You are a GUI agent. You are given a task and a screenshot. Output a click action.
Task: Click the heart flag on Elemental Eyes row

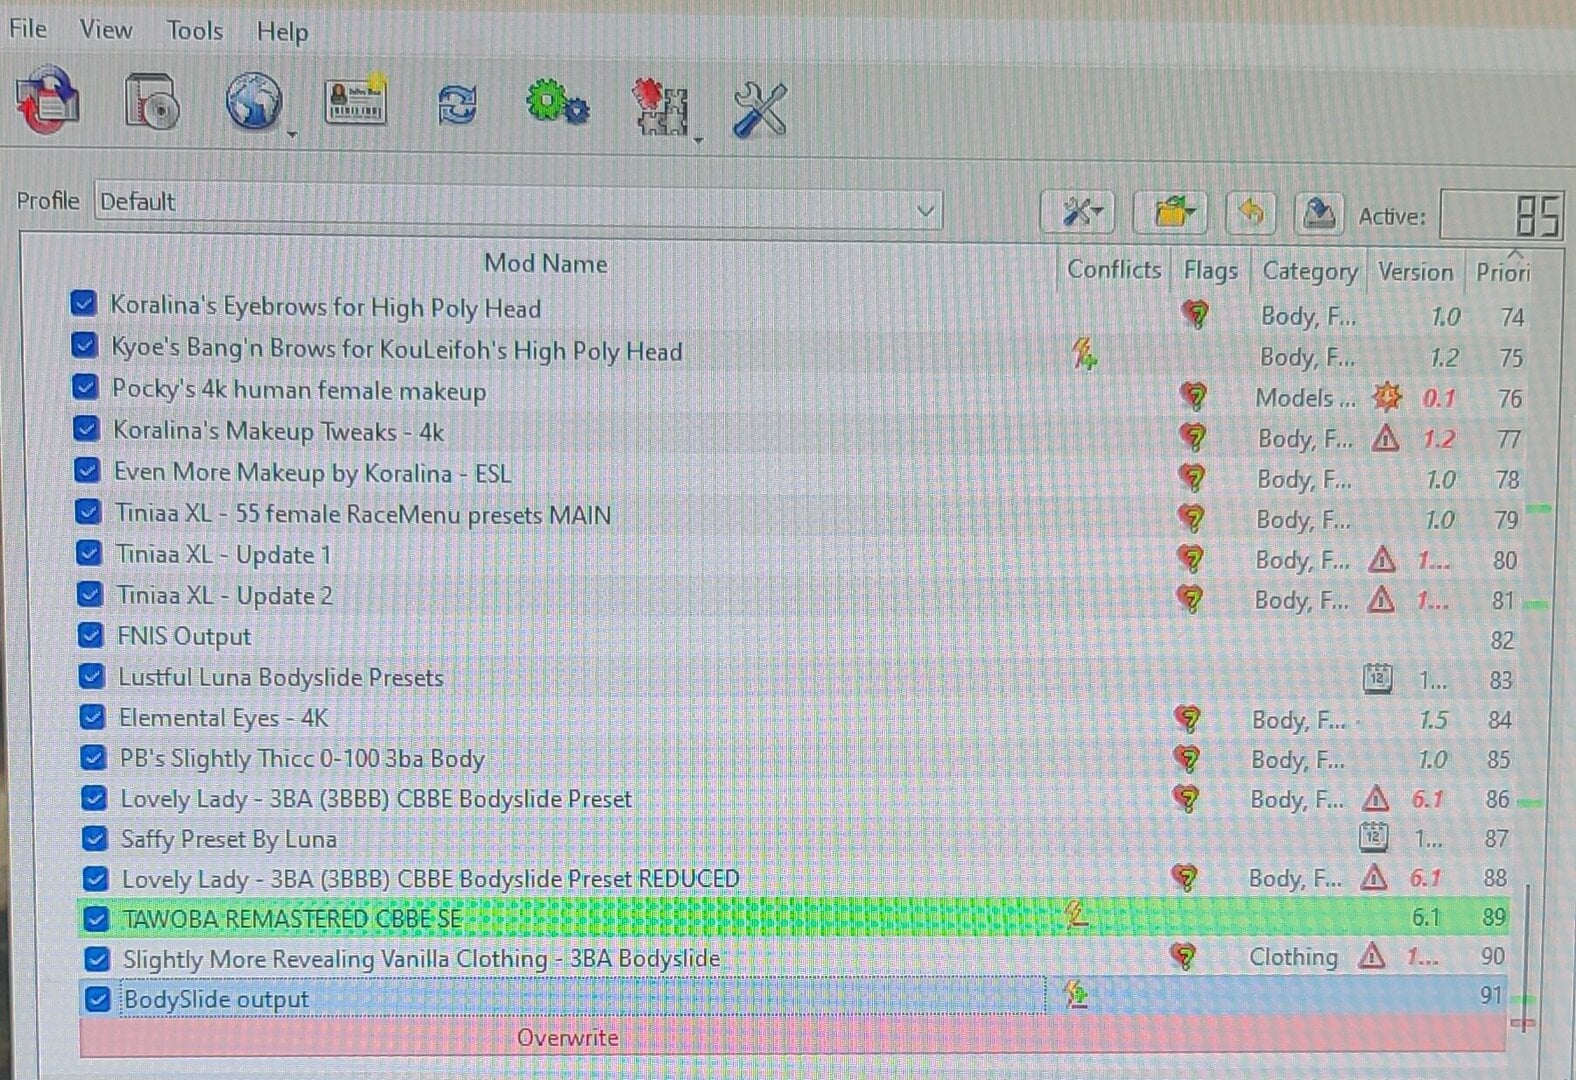(x=1188, y=719)
